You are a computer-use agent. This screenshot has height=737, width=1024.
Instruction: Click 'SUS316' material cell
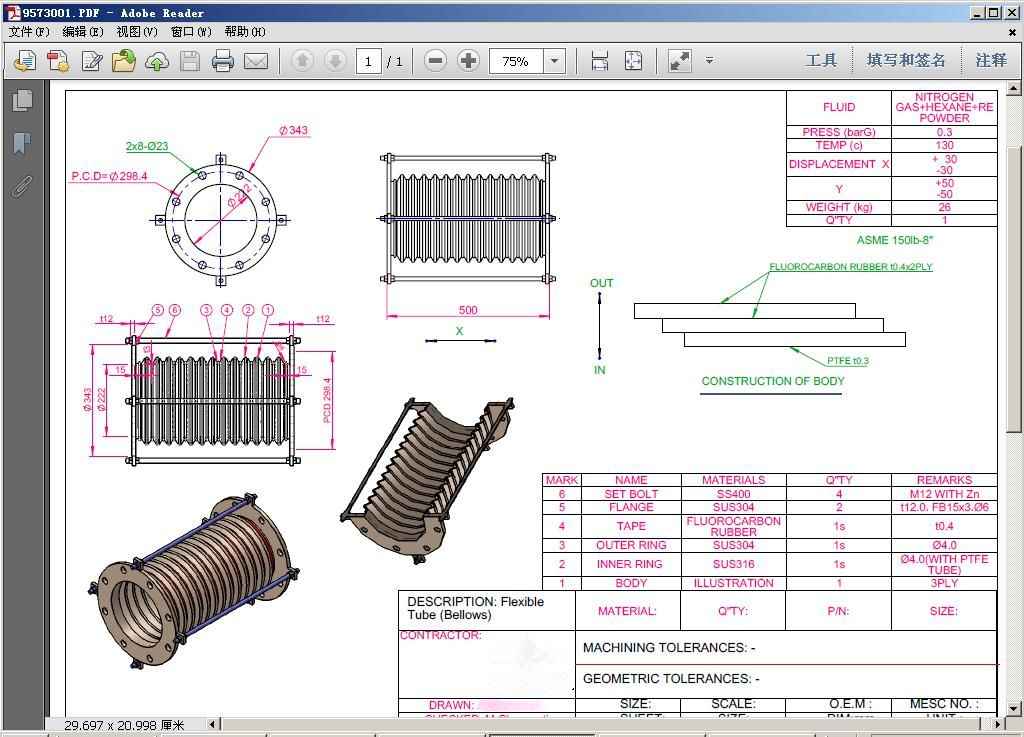point(733,564)
